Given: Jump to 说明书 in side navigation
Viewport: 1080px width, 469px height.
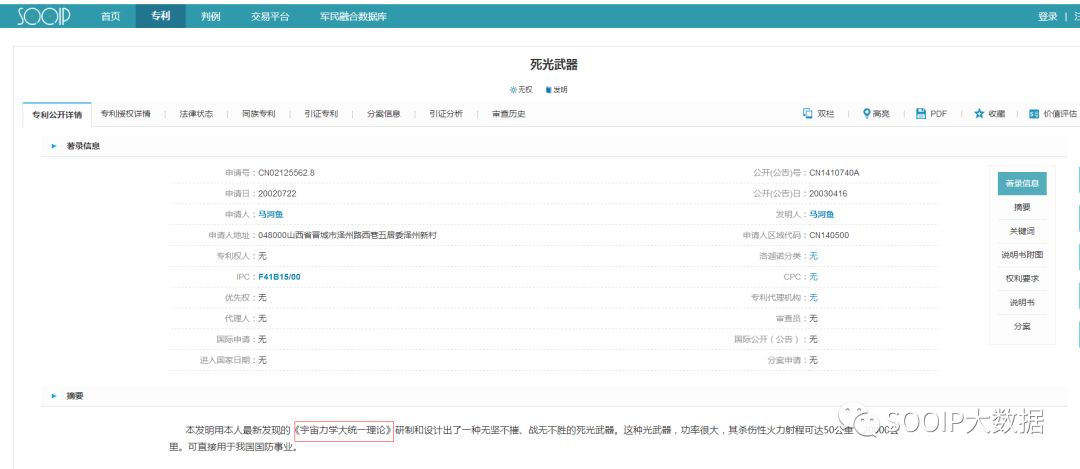Looking at the screenshot, I should click(x=1021, y=302).
